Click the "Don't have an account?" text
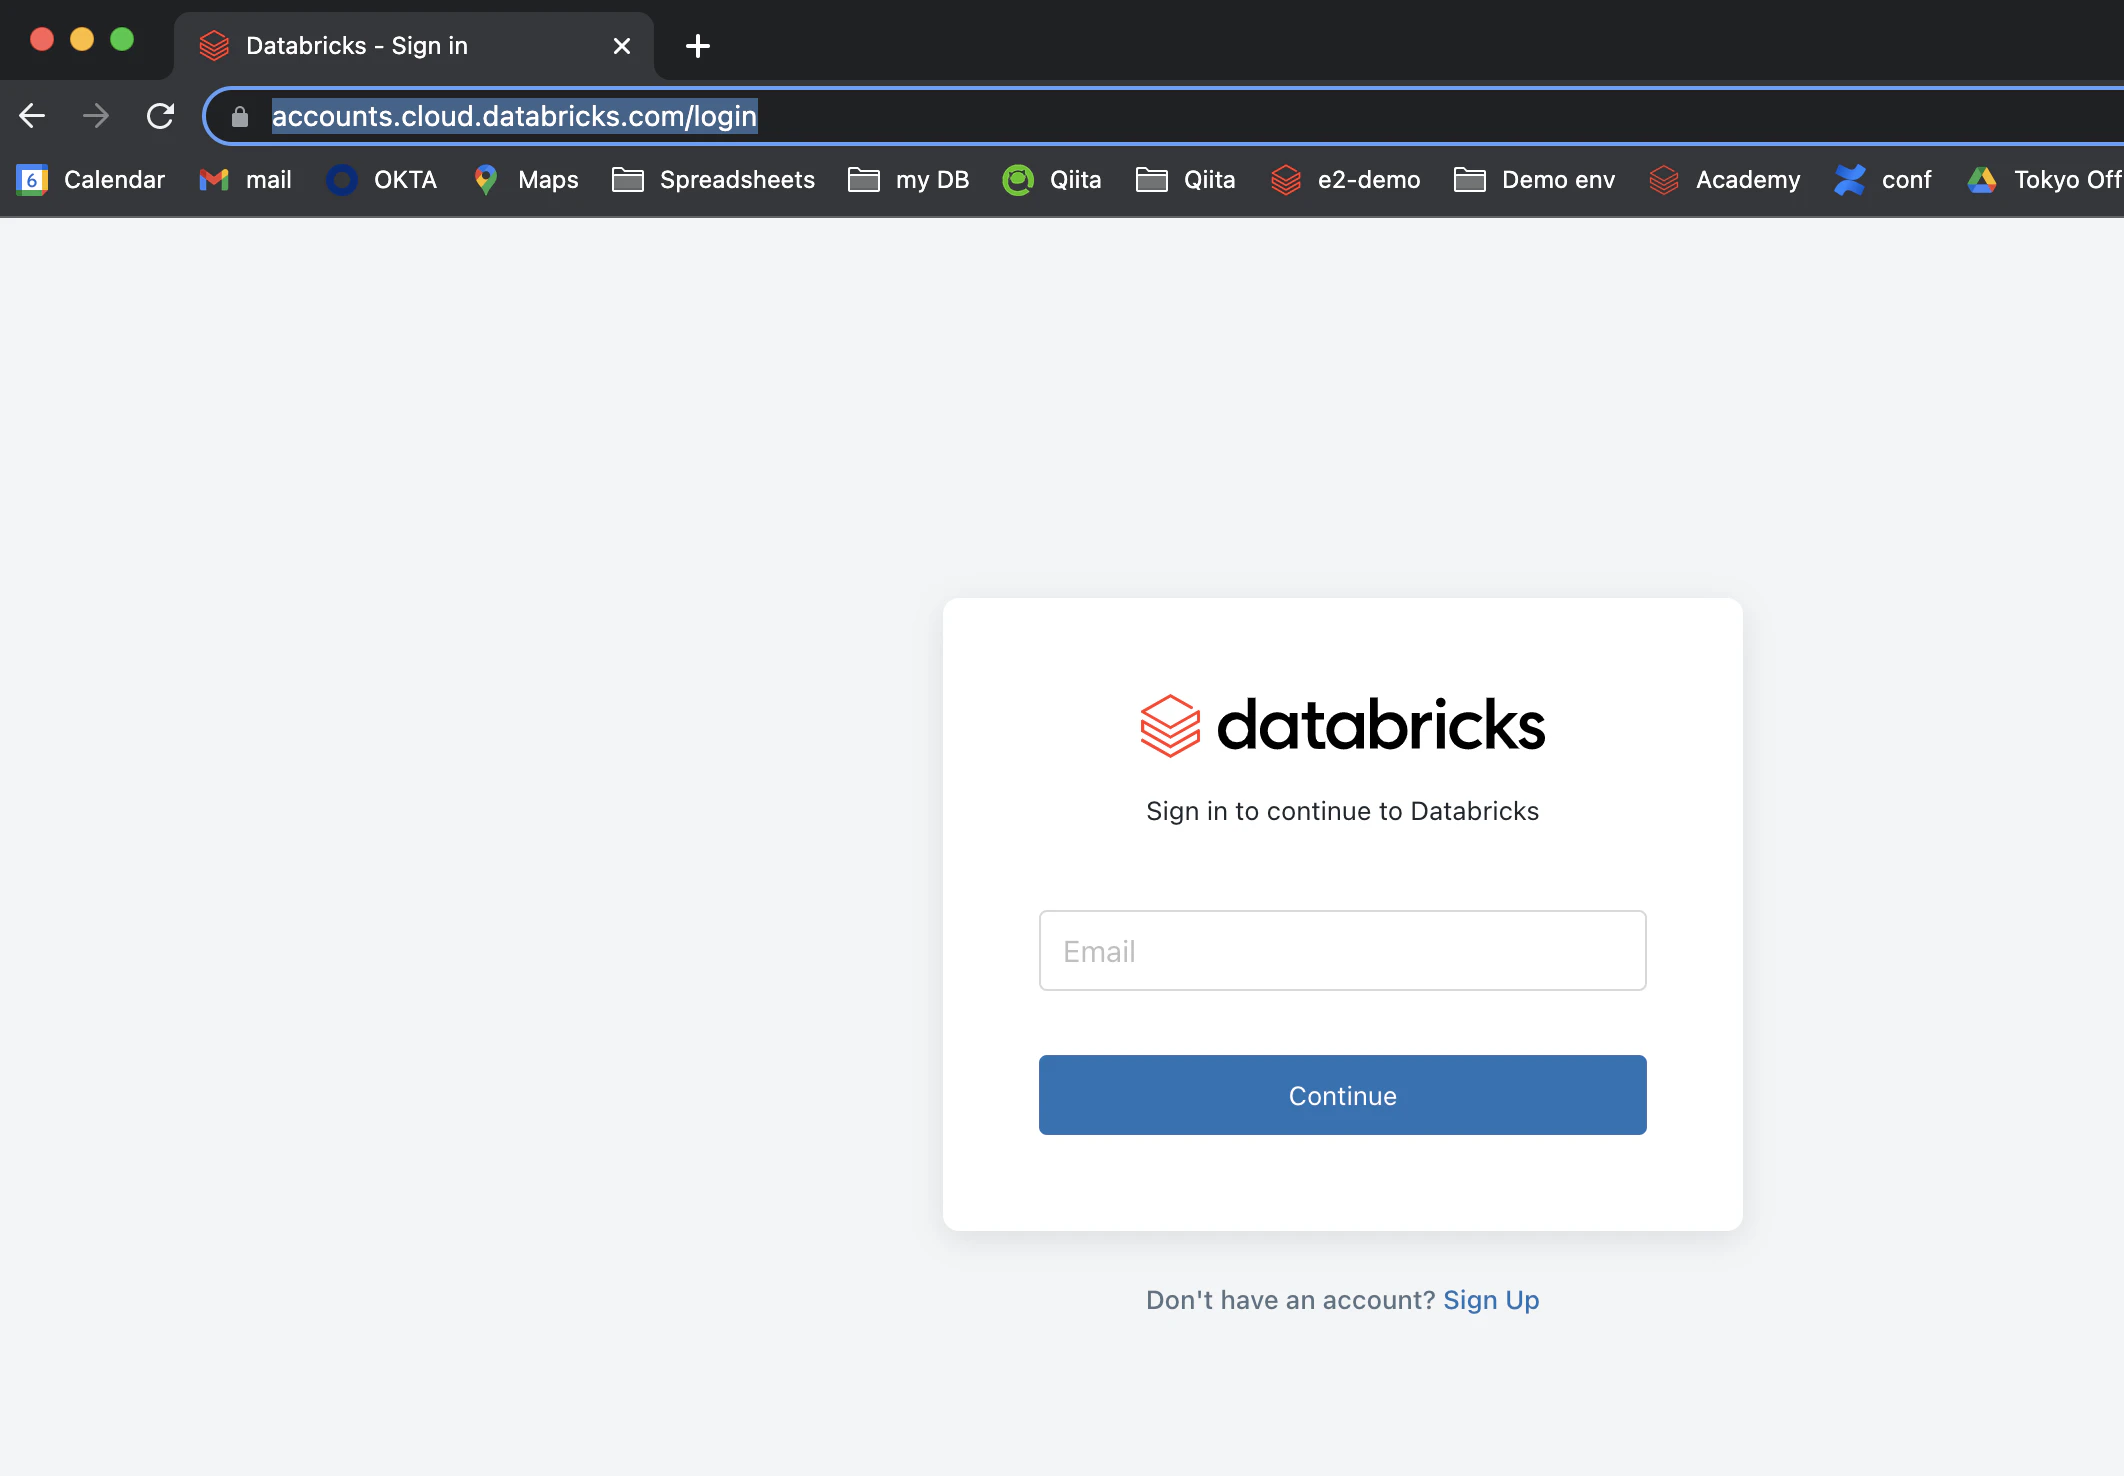The height and width of the screenshot is (1476, 2124). (1291, 1300)
